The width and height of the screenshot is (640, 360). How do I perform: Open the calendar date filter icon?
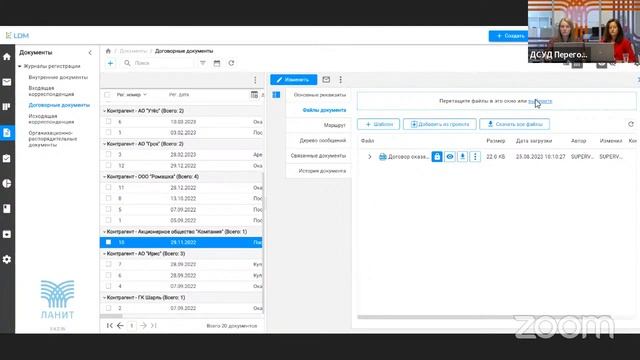tap(217, 63)
